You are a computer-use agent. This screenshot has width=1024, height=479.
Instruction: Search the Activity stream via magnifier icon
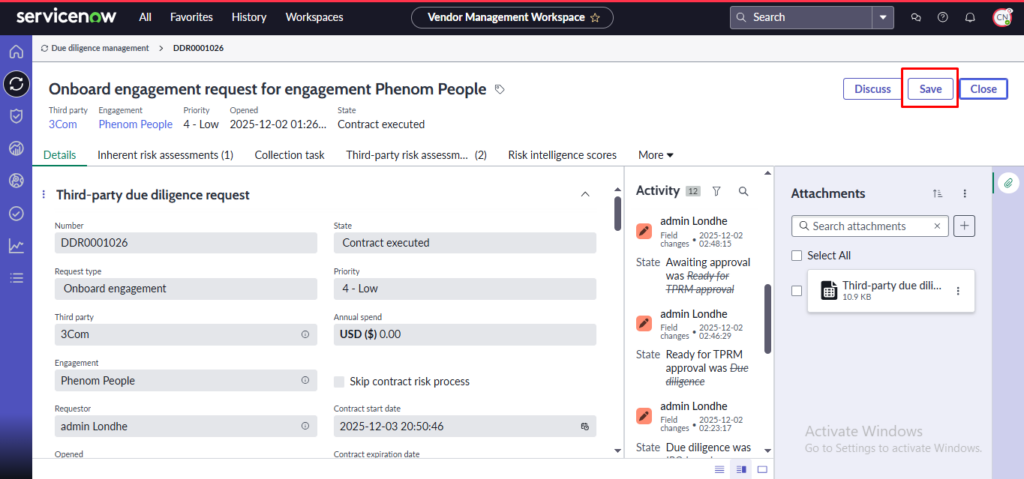tap(743, 191)
